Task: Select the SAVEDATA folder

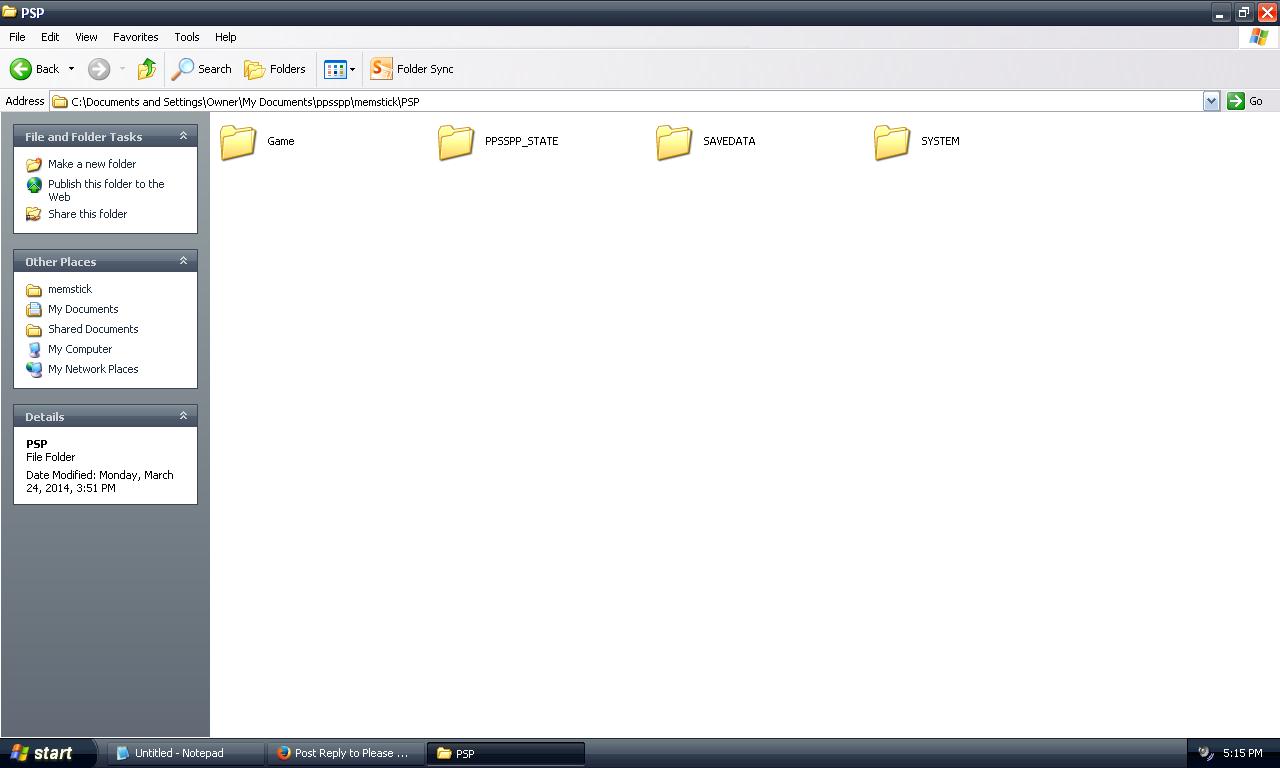Action: pyautogui.click(x=674, y=142)
